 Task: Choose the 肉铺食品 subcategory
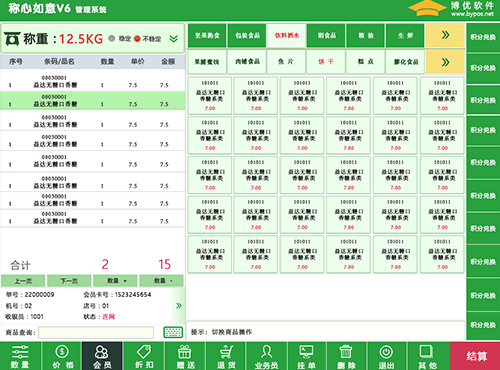click(x=247, y=62)
